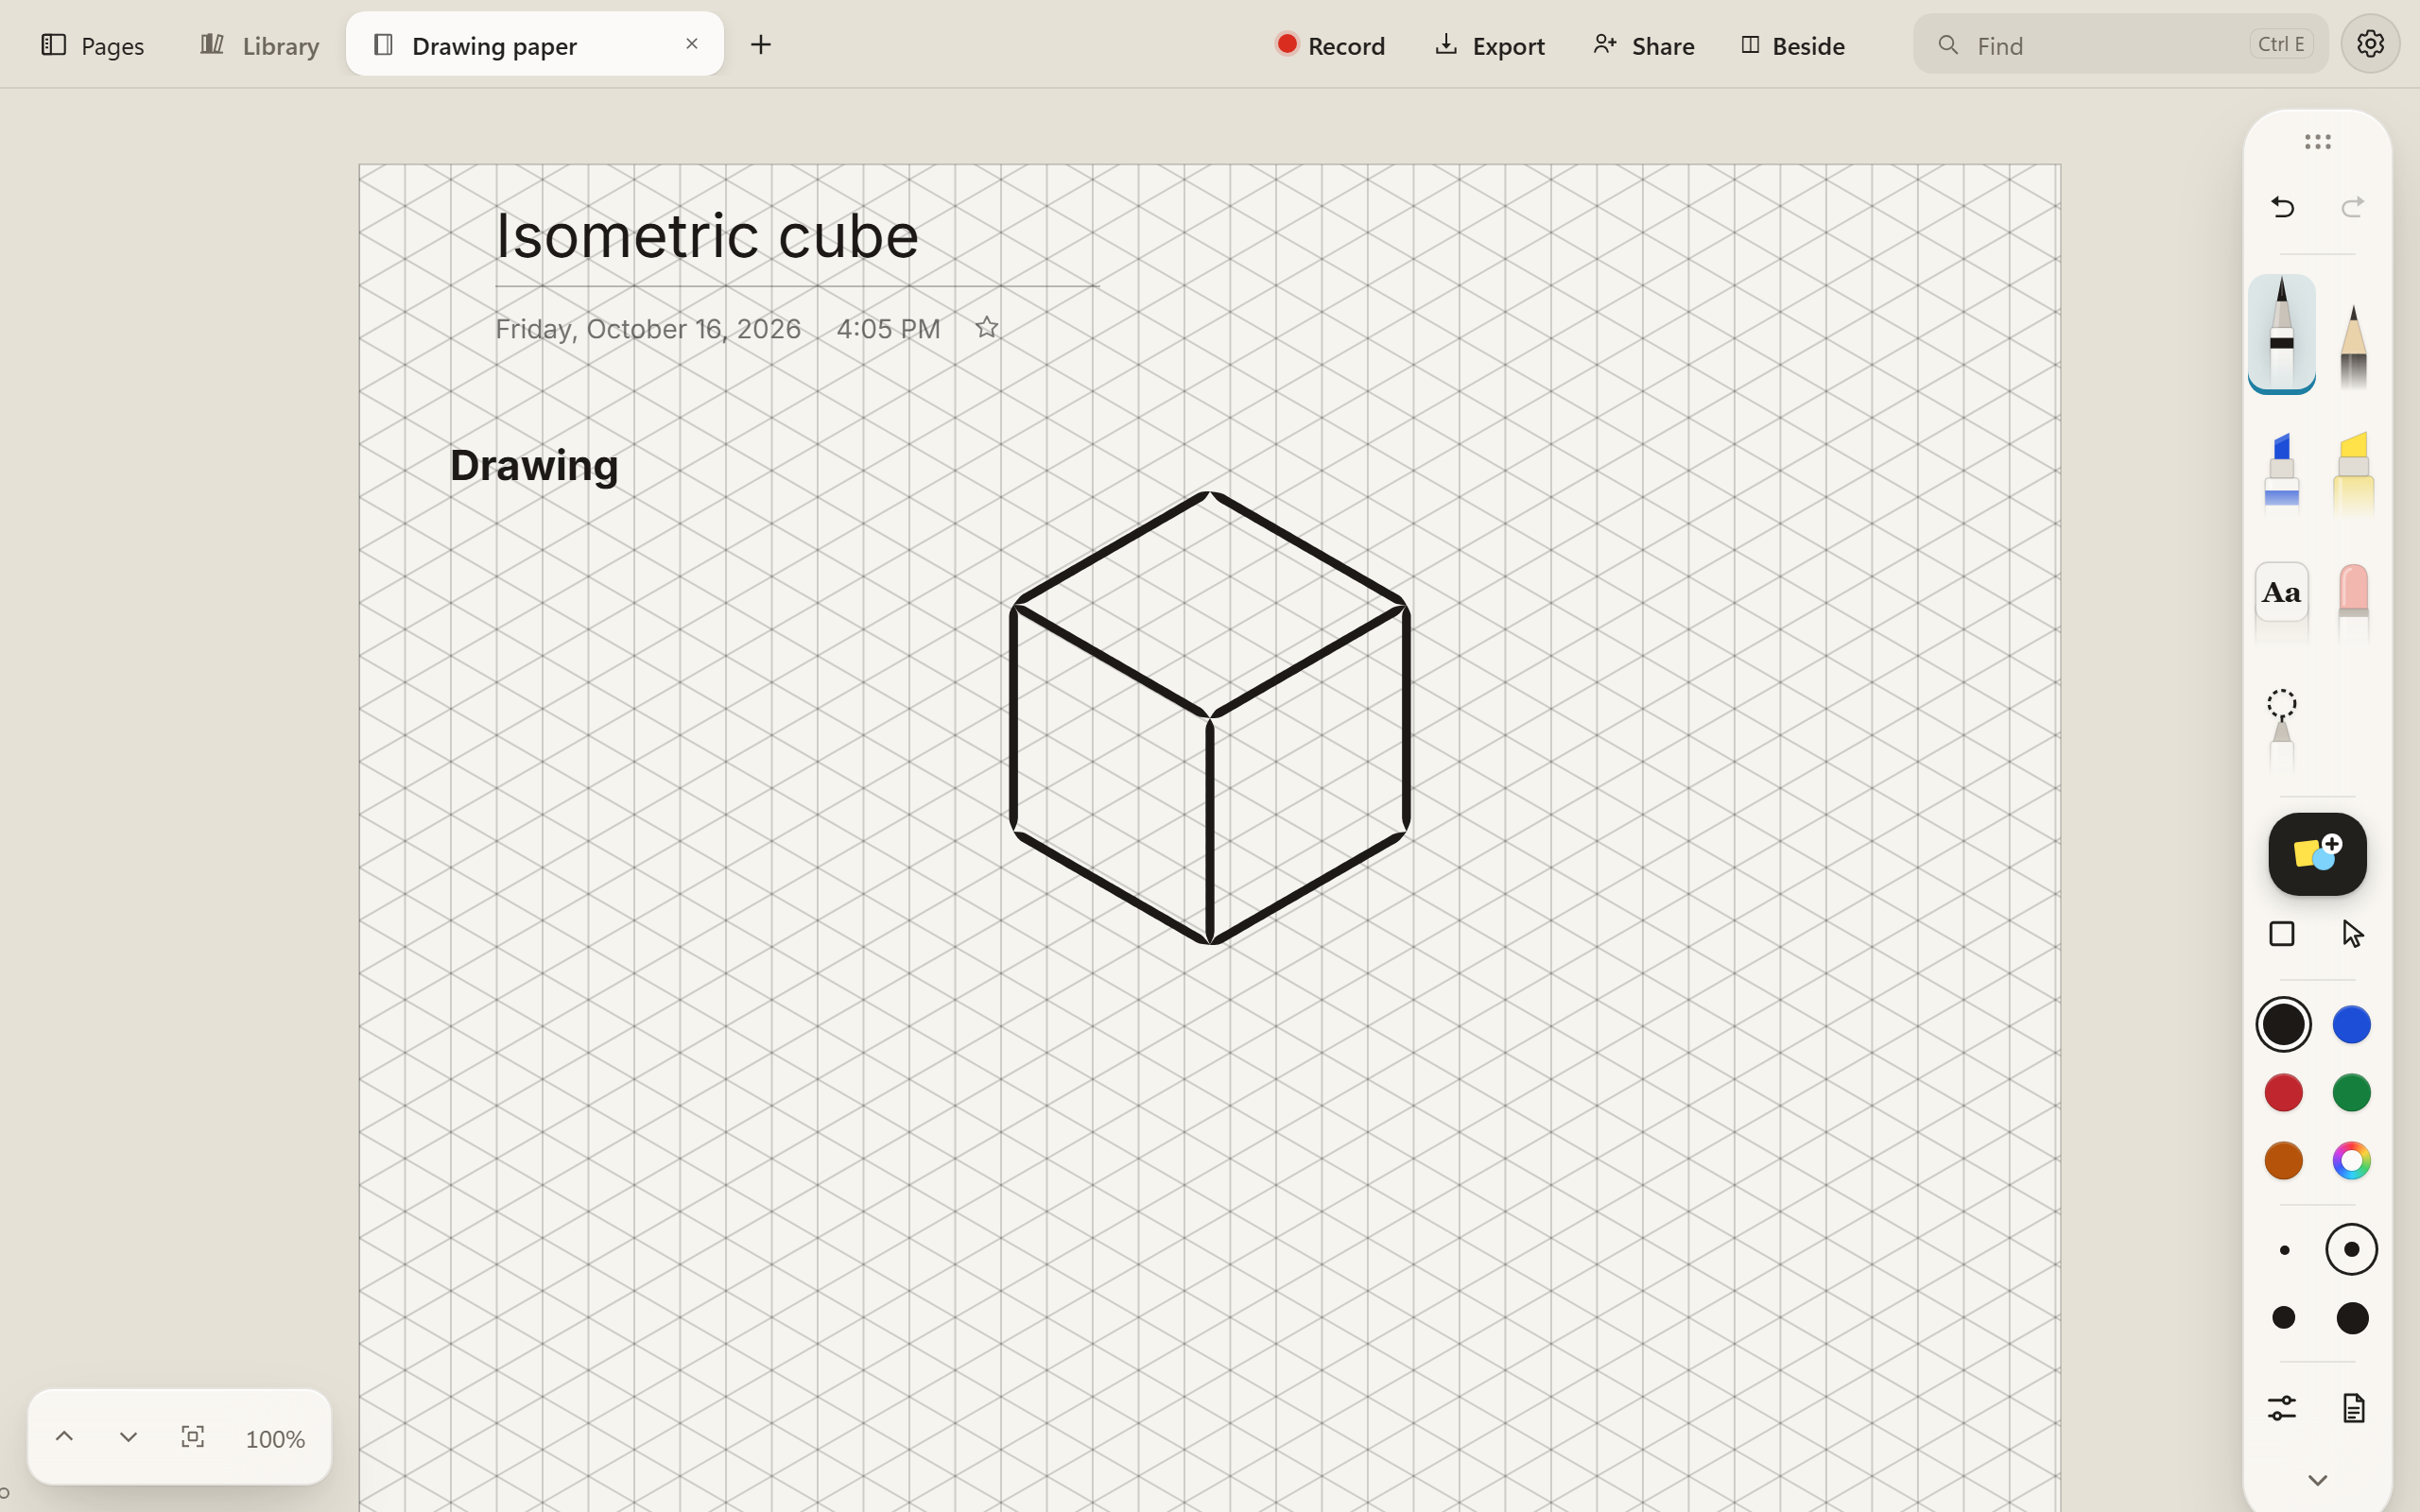Screen dimensions: 2420x1512
Task: Open the rainbow custom color picker
Action: pyautogui.click(x=2351, y=1160)
